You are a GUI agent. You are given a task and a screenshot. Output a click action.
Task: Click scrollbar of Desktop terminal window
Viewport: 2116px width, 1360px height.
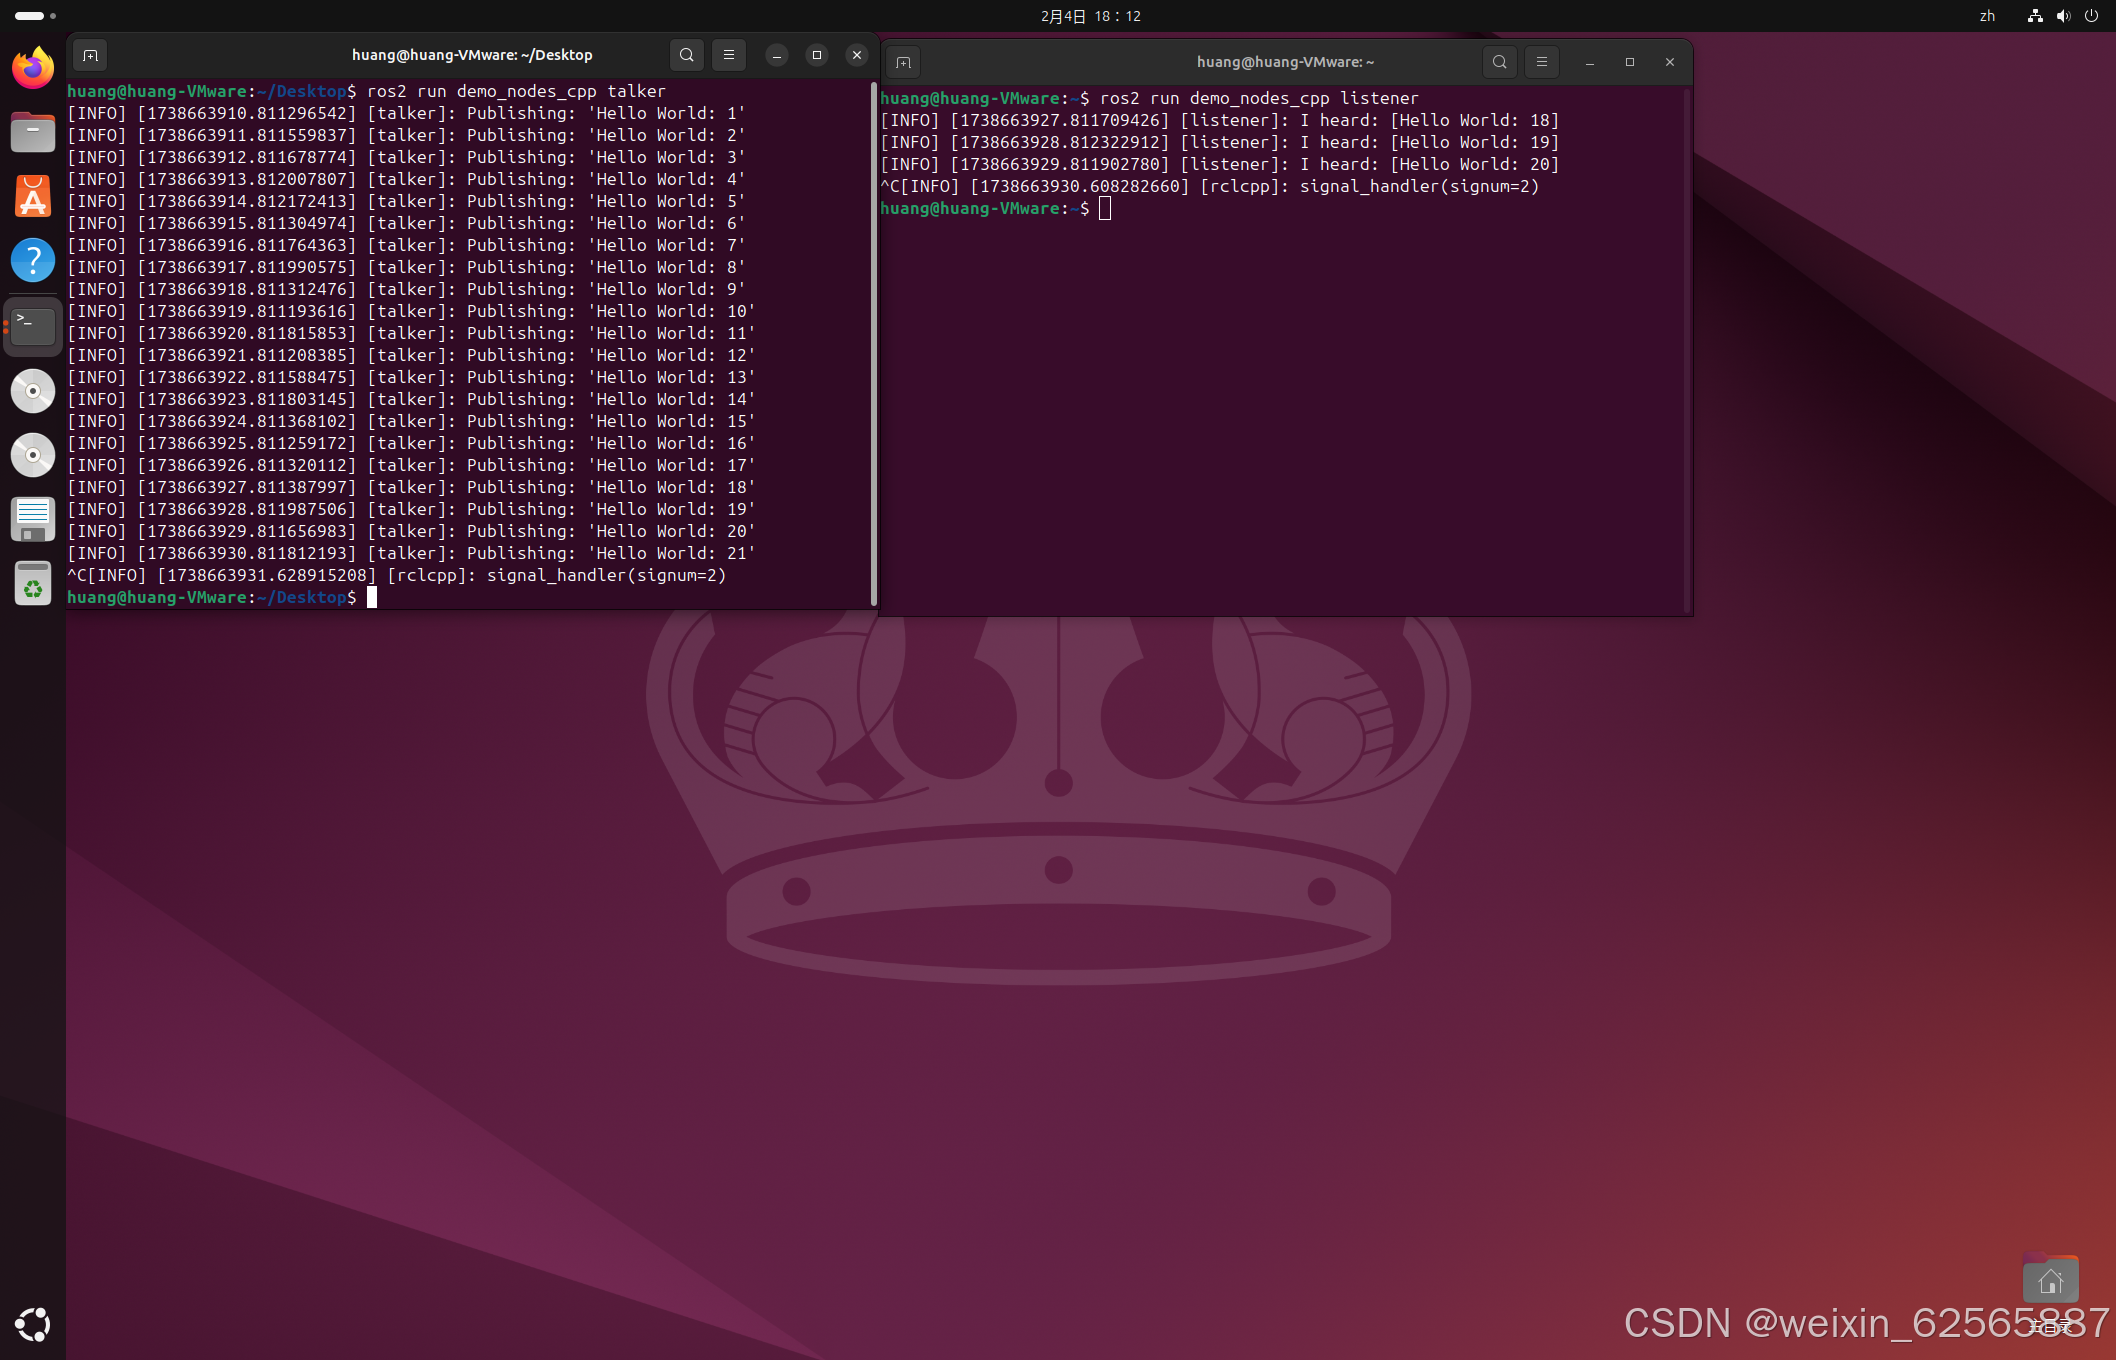click(874, 345)
